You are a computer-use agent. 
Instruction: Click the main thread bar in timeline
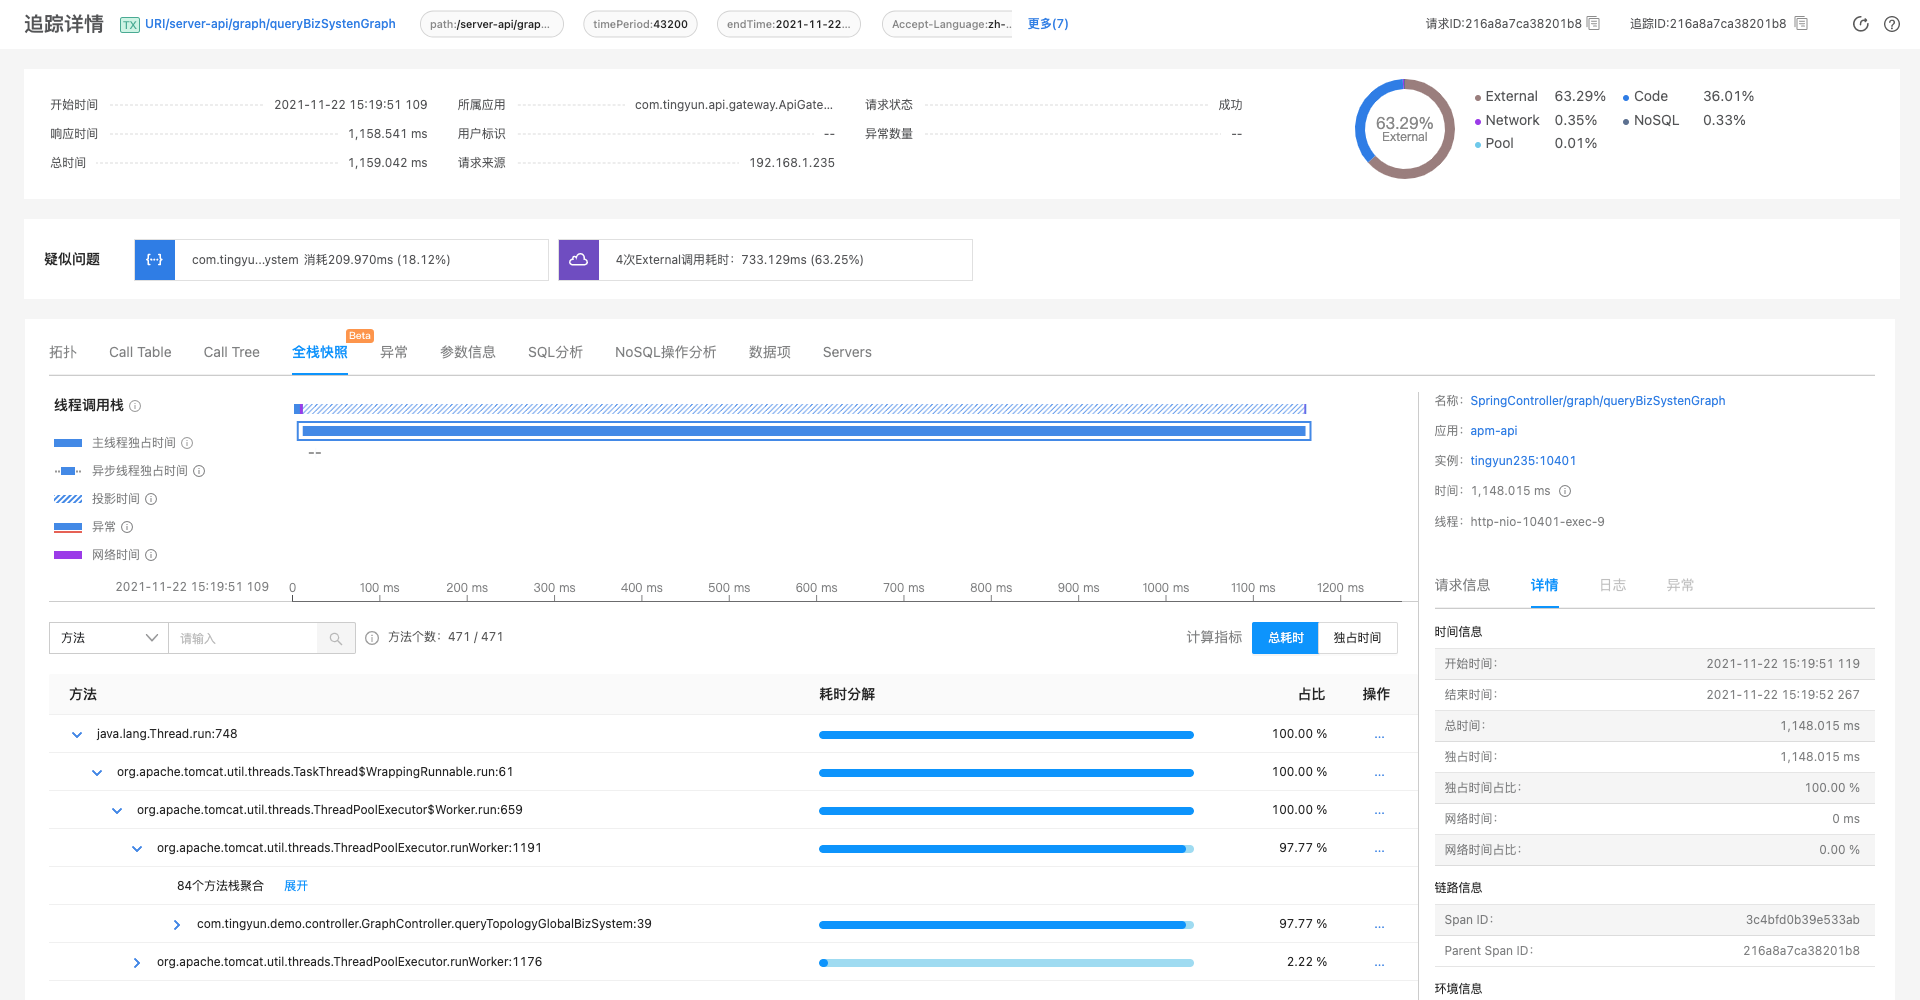(x=804, y=431)
